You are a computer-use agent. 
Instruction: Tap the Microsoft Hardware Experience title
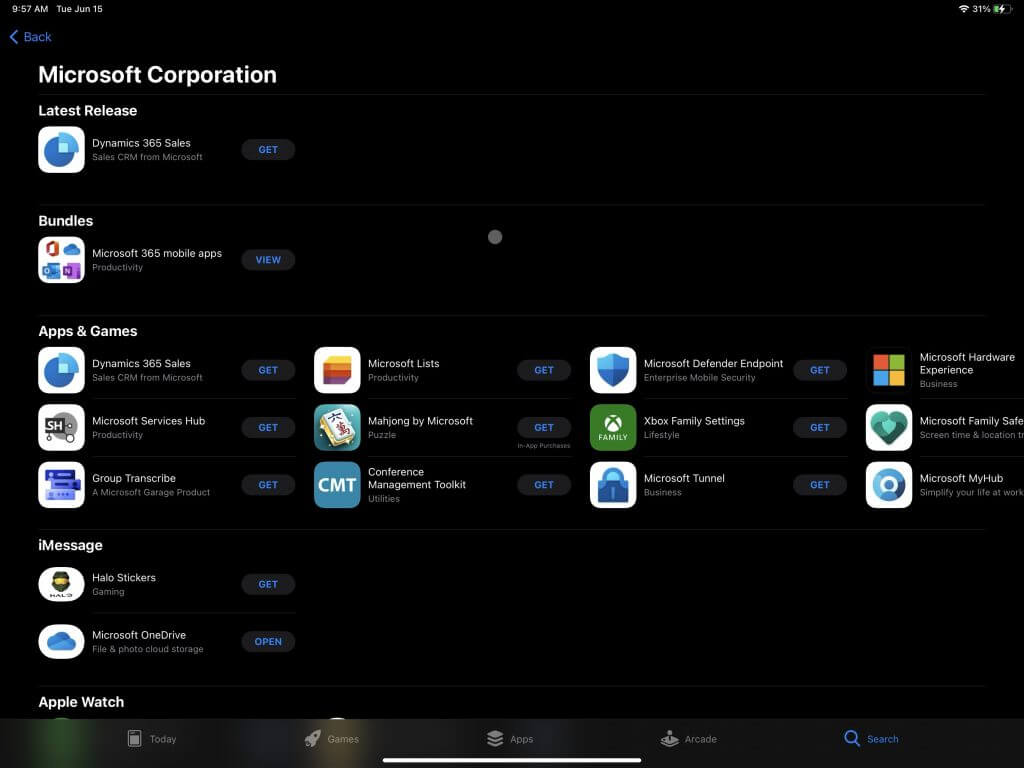(x=967, y=364)
